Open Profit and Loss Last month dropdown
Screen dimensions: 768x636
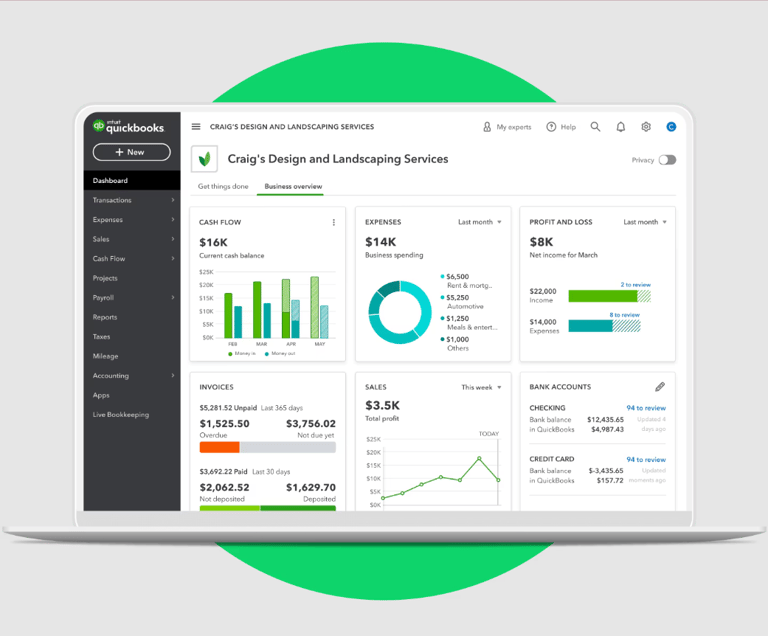[645, 222]
